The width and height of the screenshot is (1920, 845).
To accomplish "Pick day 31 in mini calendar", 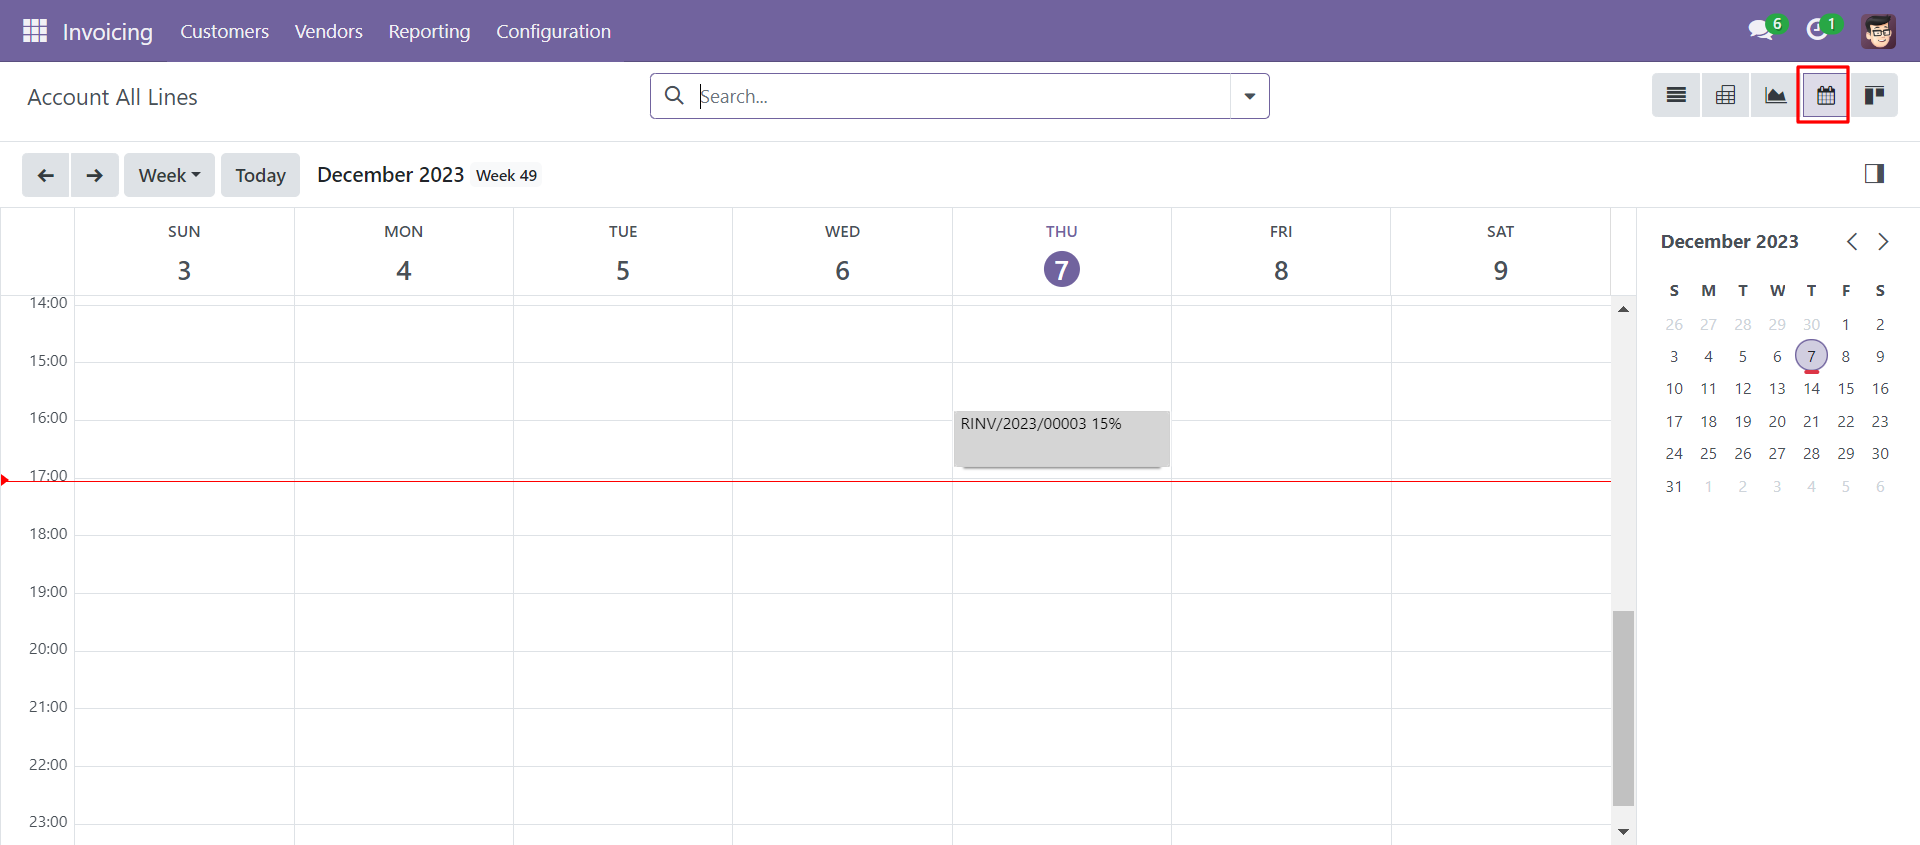I will 1674,487.
